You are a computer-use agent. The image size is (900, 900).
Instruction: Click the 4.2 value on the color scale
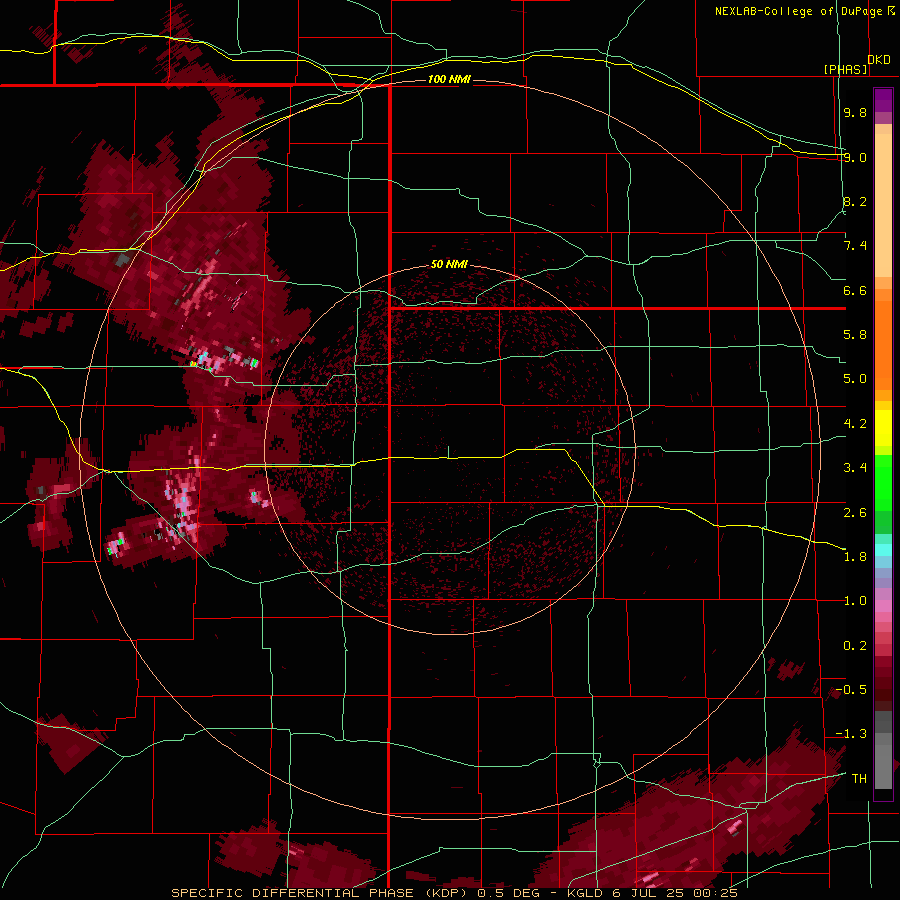(855, 424)
